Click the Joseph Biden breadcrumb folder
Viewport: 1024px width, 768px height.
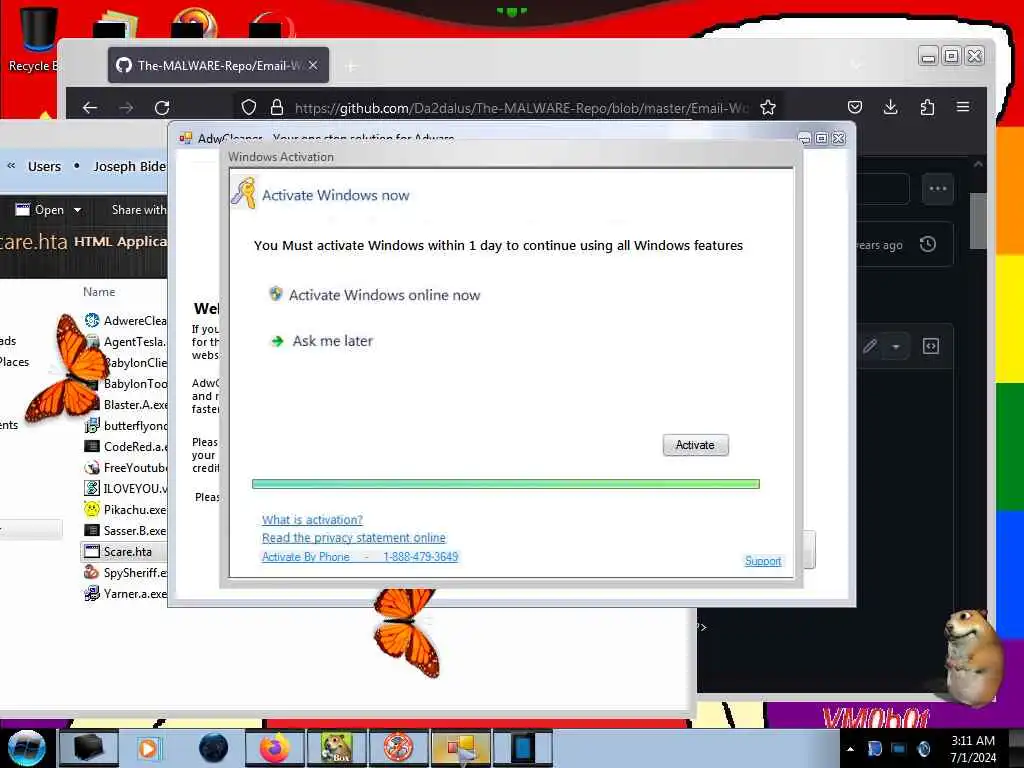tap(130, 167)
